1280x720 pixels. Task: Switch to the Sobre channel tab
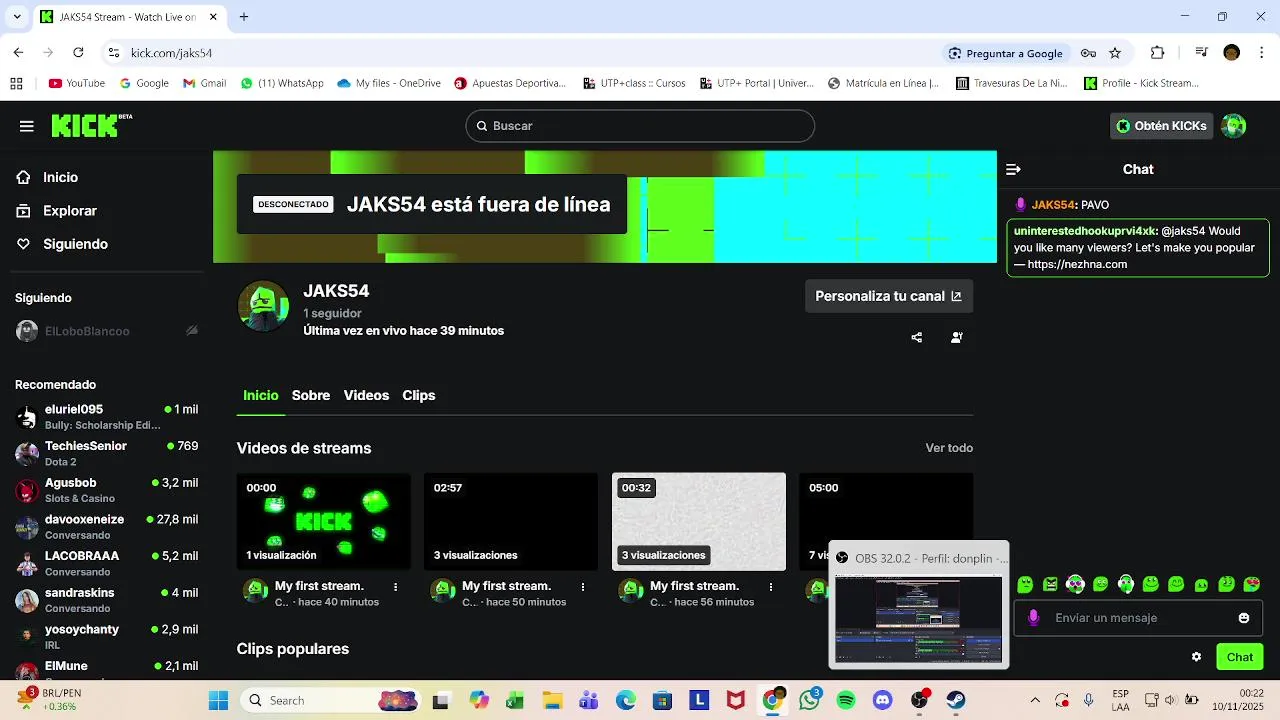[x=311, y=396]
